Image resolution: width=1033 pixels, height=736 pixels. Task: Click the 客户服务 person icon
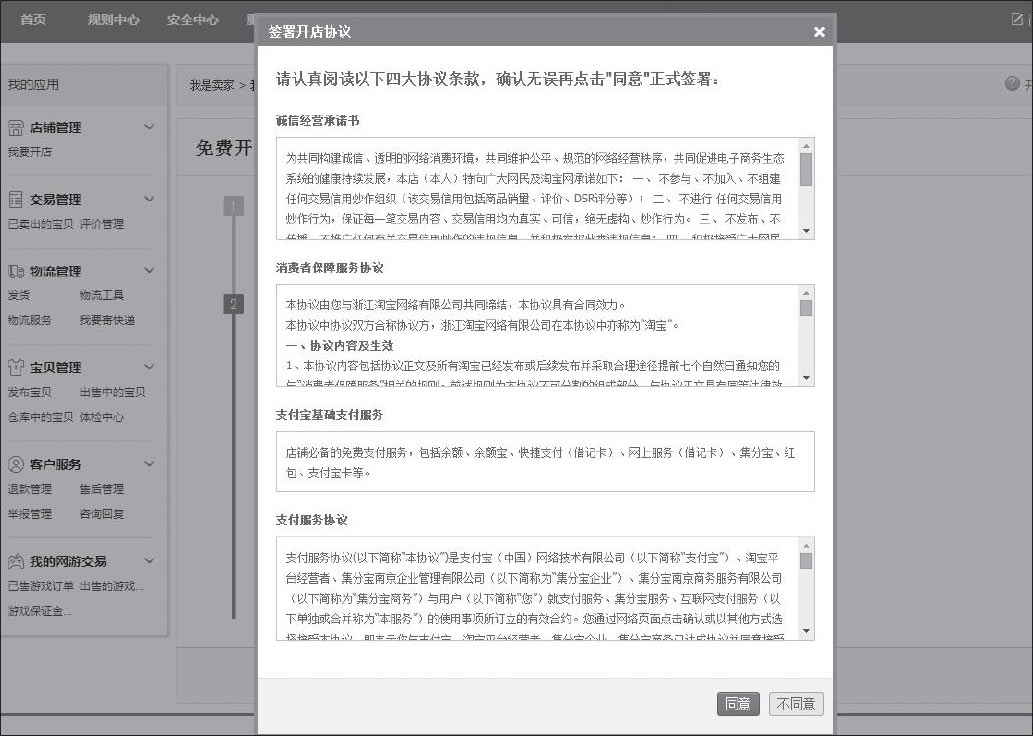click(x=16, y=464)
